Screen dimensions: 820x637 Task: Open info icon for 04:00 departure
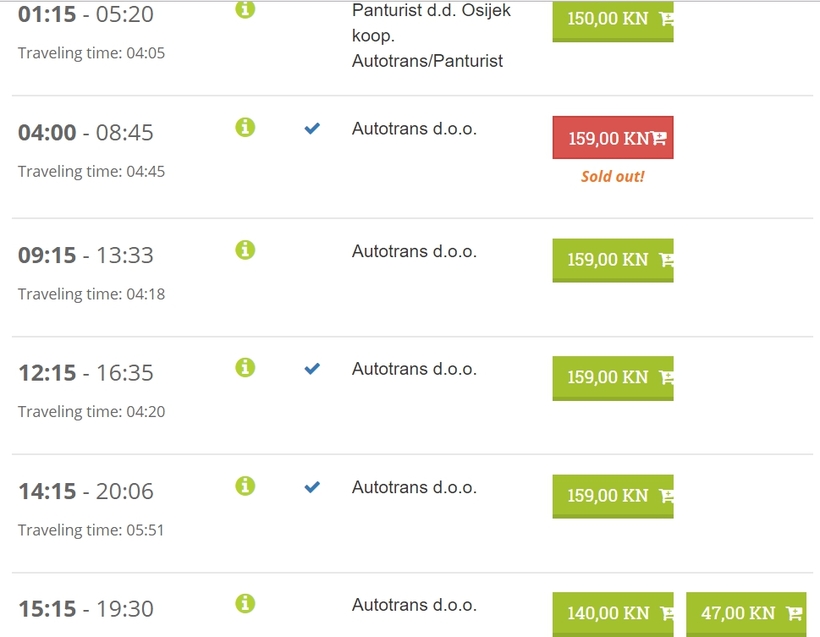click(245, 127)
